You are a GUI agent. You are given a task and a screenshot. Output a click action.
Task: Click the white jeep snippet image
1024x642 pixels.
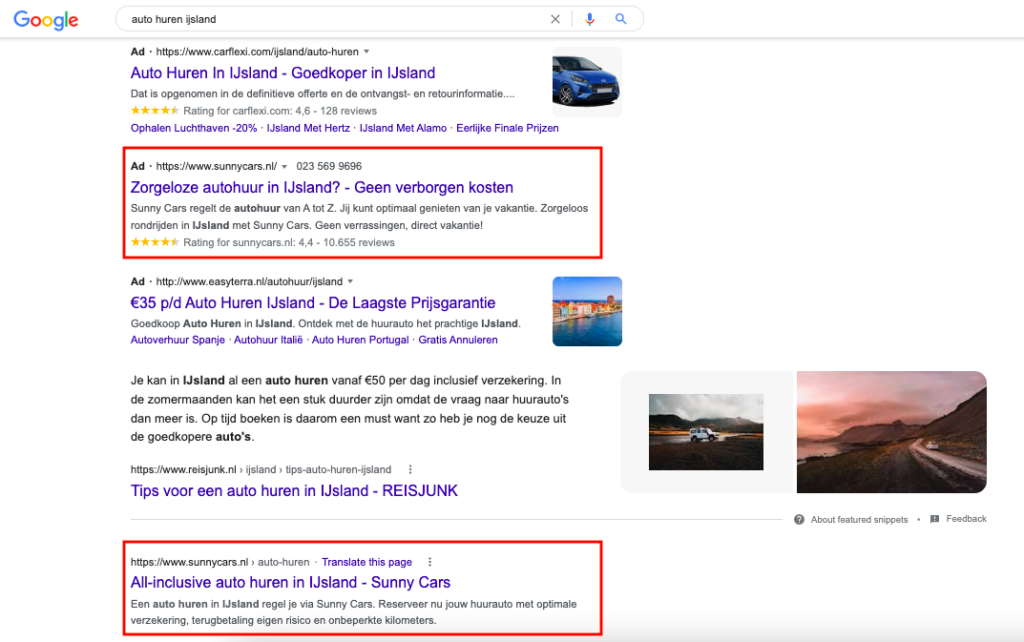click(x=706, y=432)
